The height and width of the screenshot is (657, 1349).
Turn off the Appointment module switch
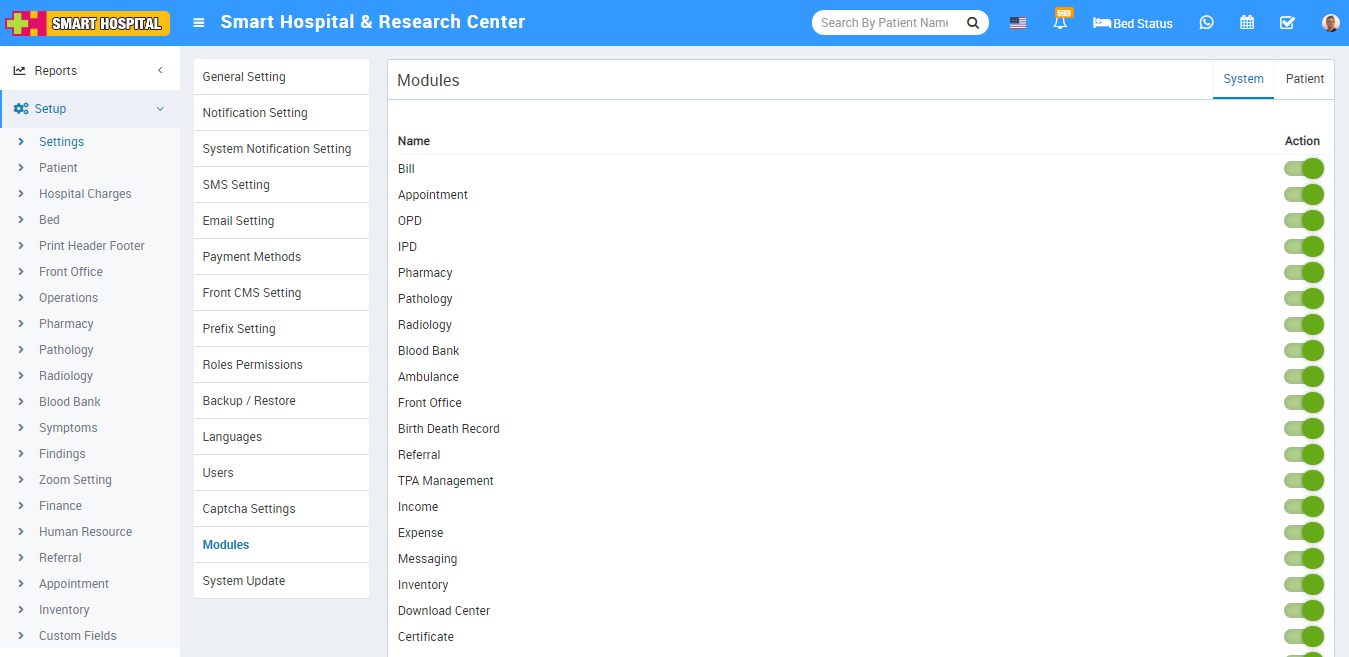pos(1304,195)
